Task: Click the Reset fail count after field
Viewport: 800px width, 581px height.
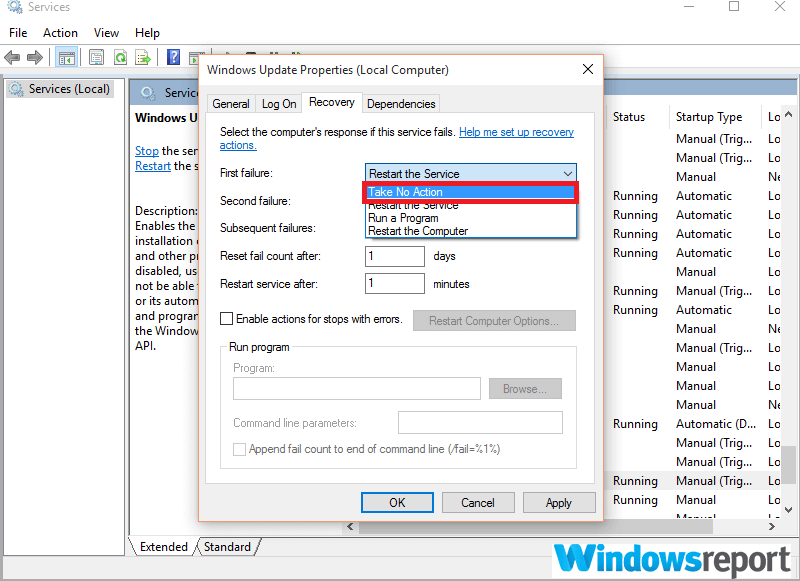Action: tap(395, 256)
